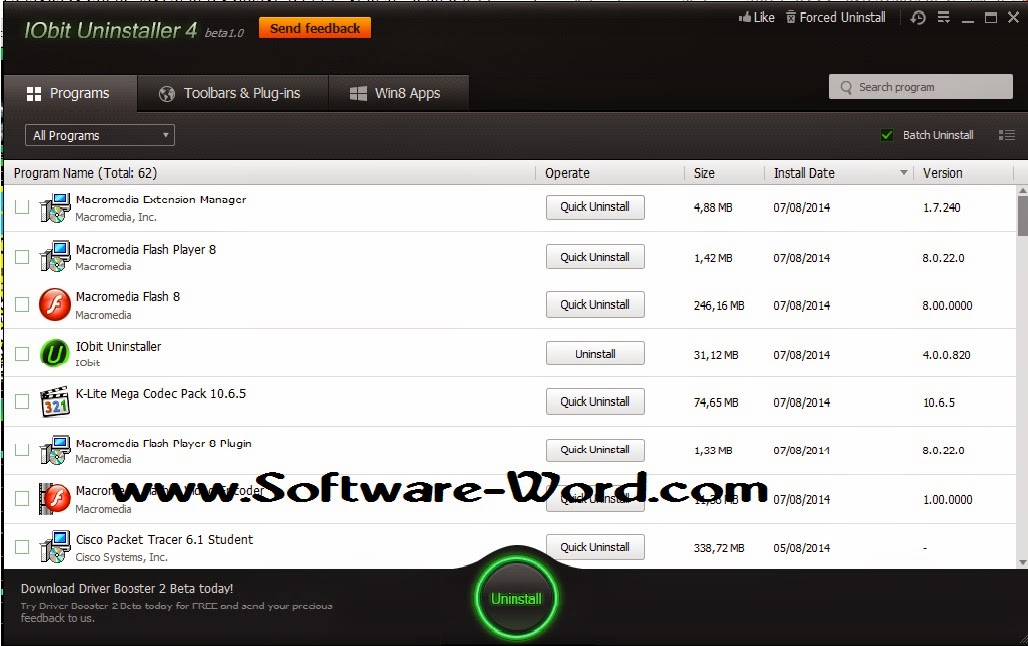Check Flash Video Encoder row checkbox
The height and width of the screenshot is (646, 1028).
coord(22,498)
